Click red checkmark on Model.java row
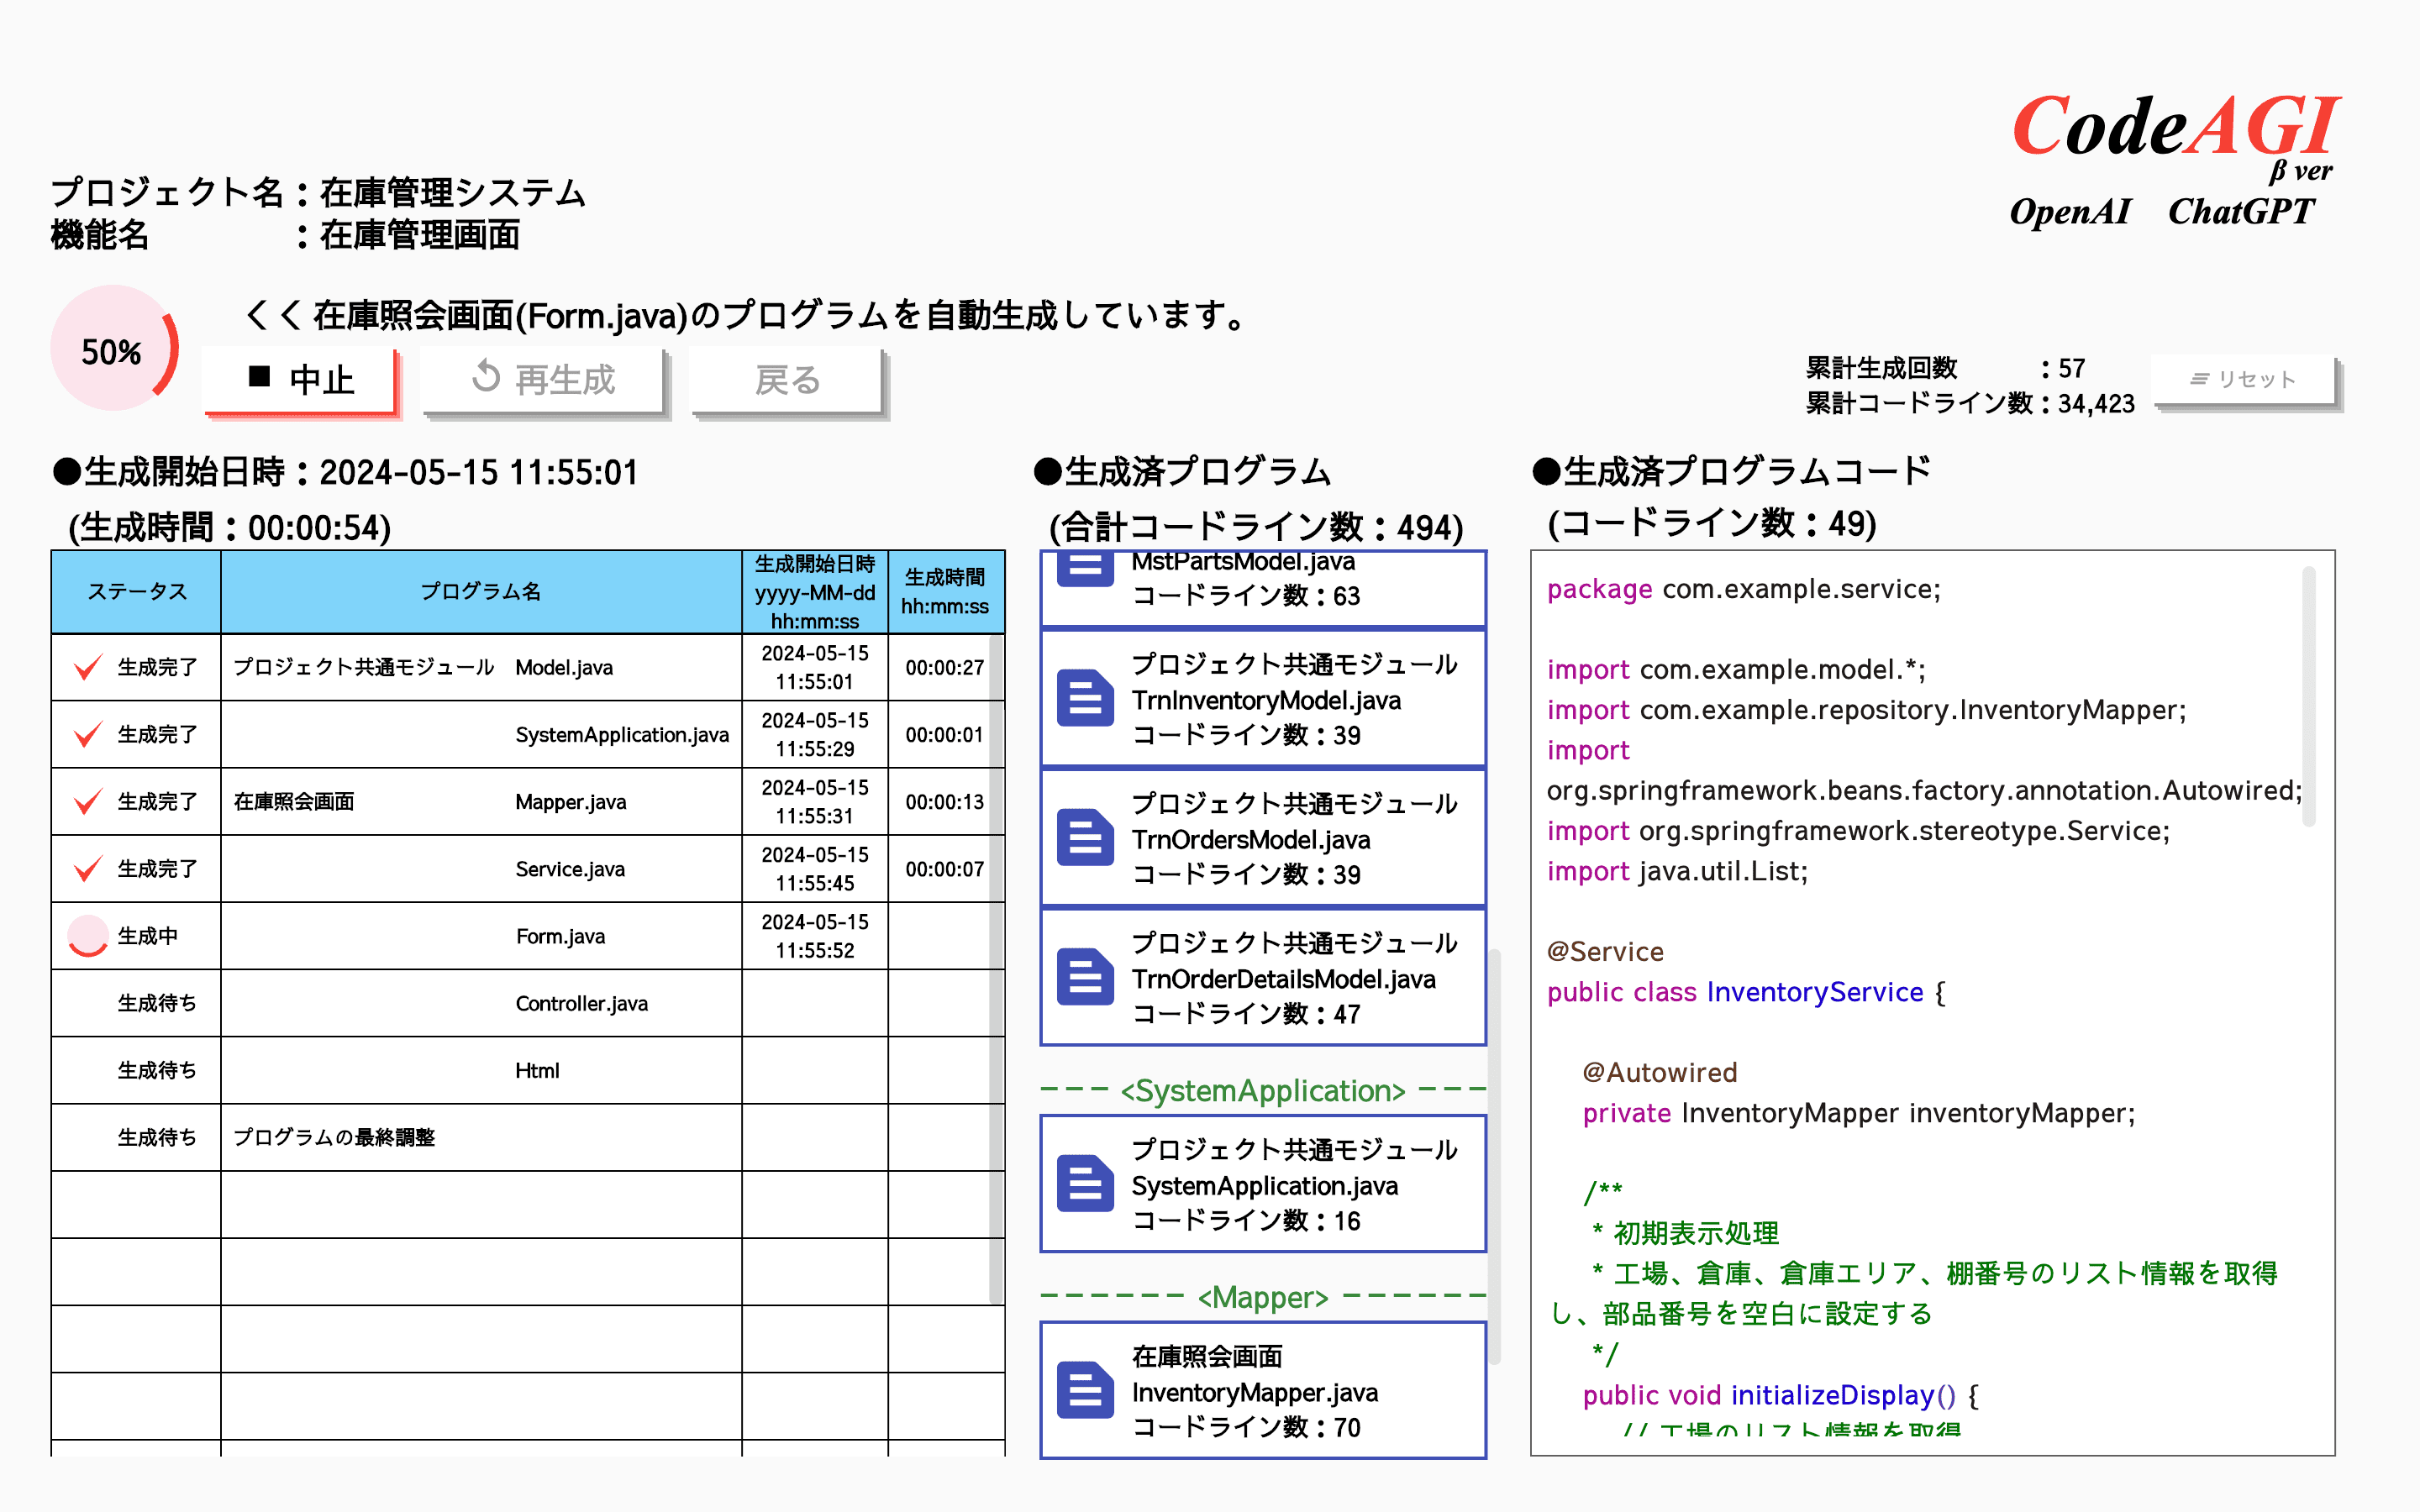Image resolution: width=2420 pixels, height=1512 pixels. [88, 667]
